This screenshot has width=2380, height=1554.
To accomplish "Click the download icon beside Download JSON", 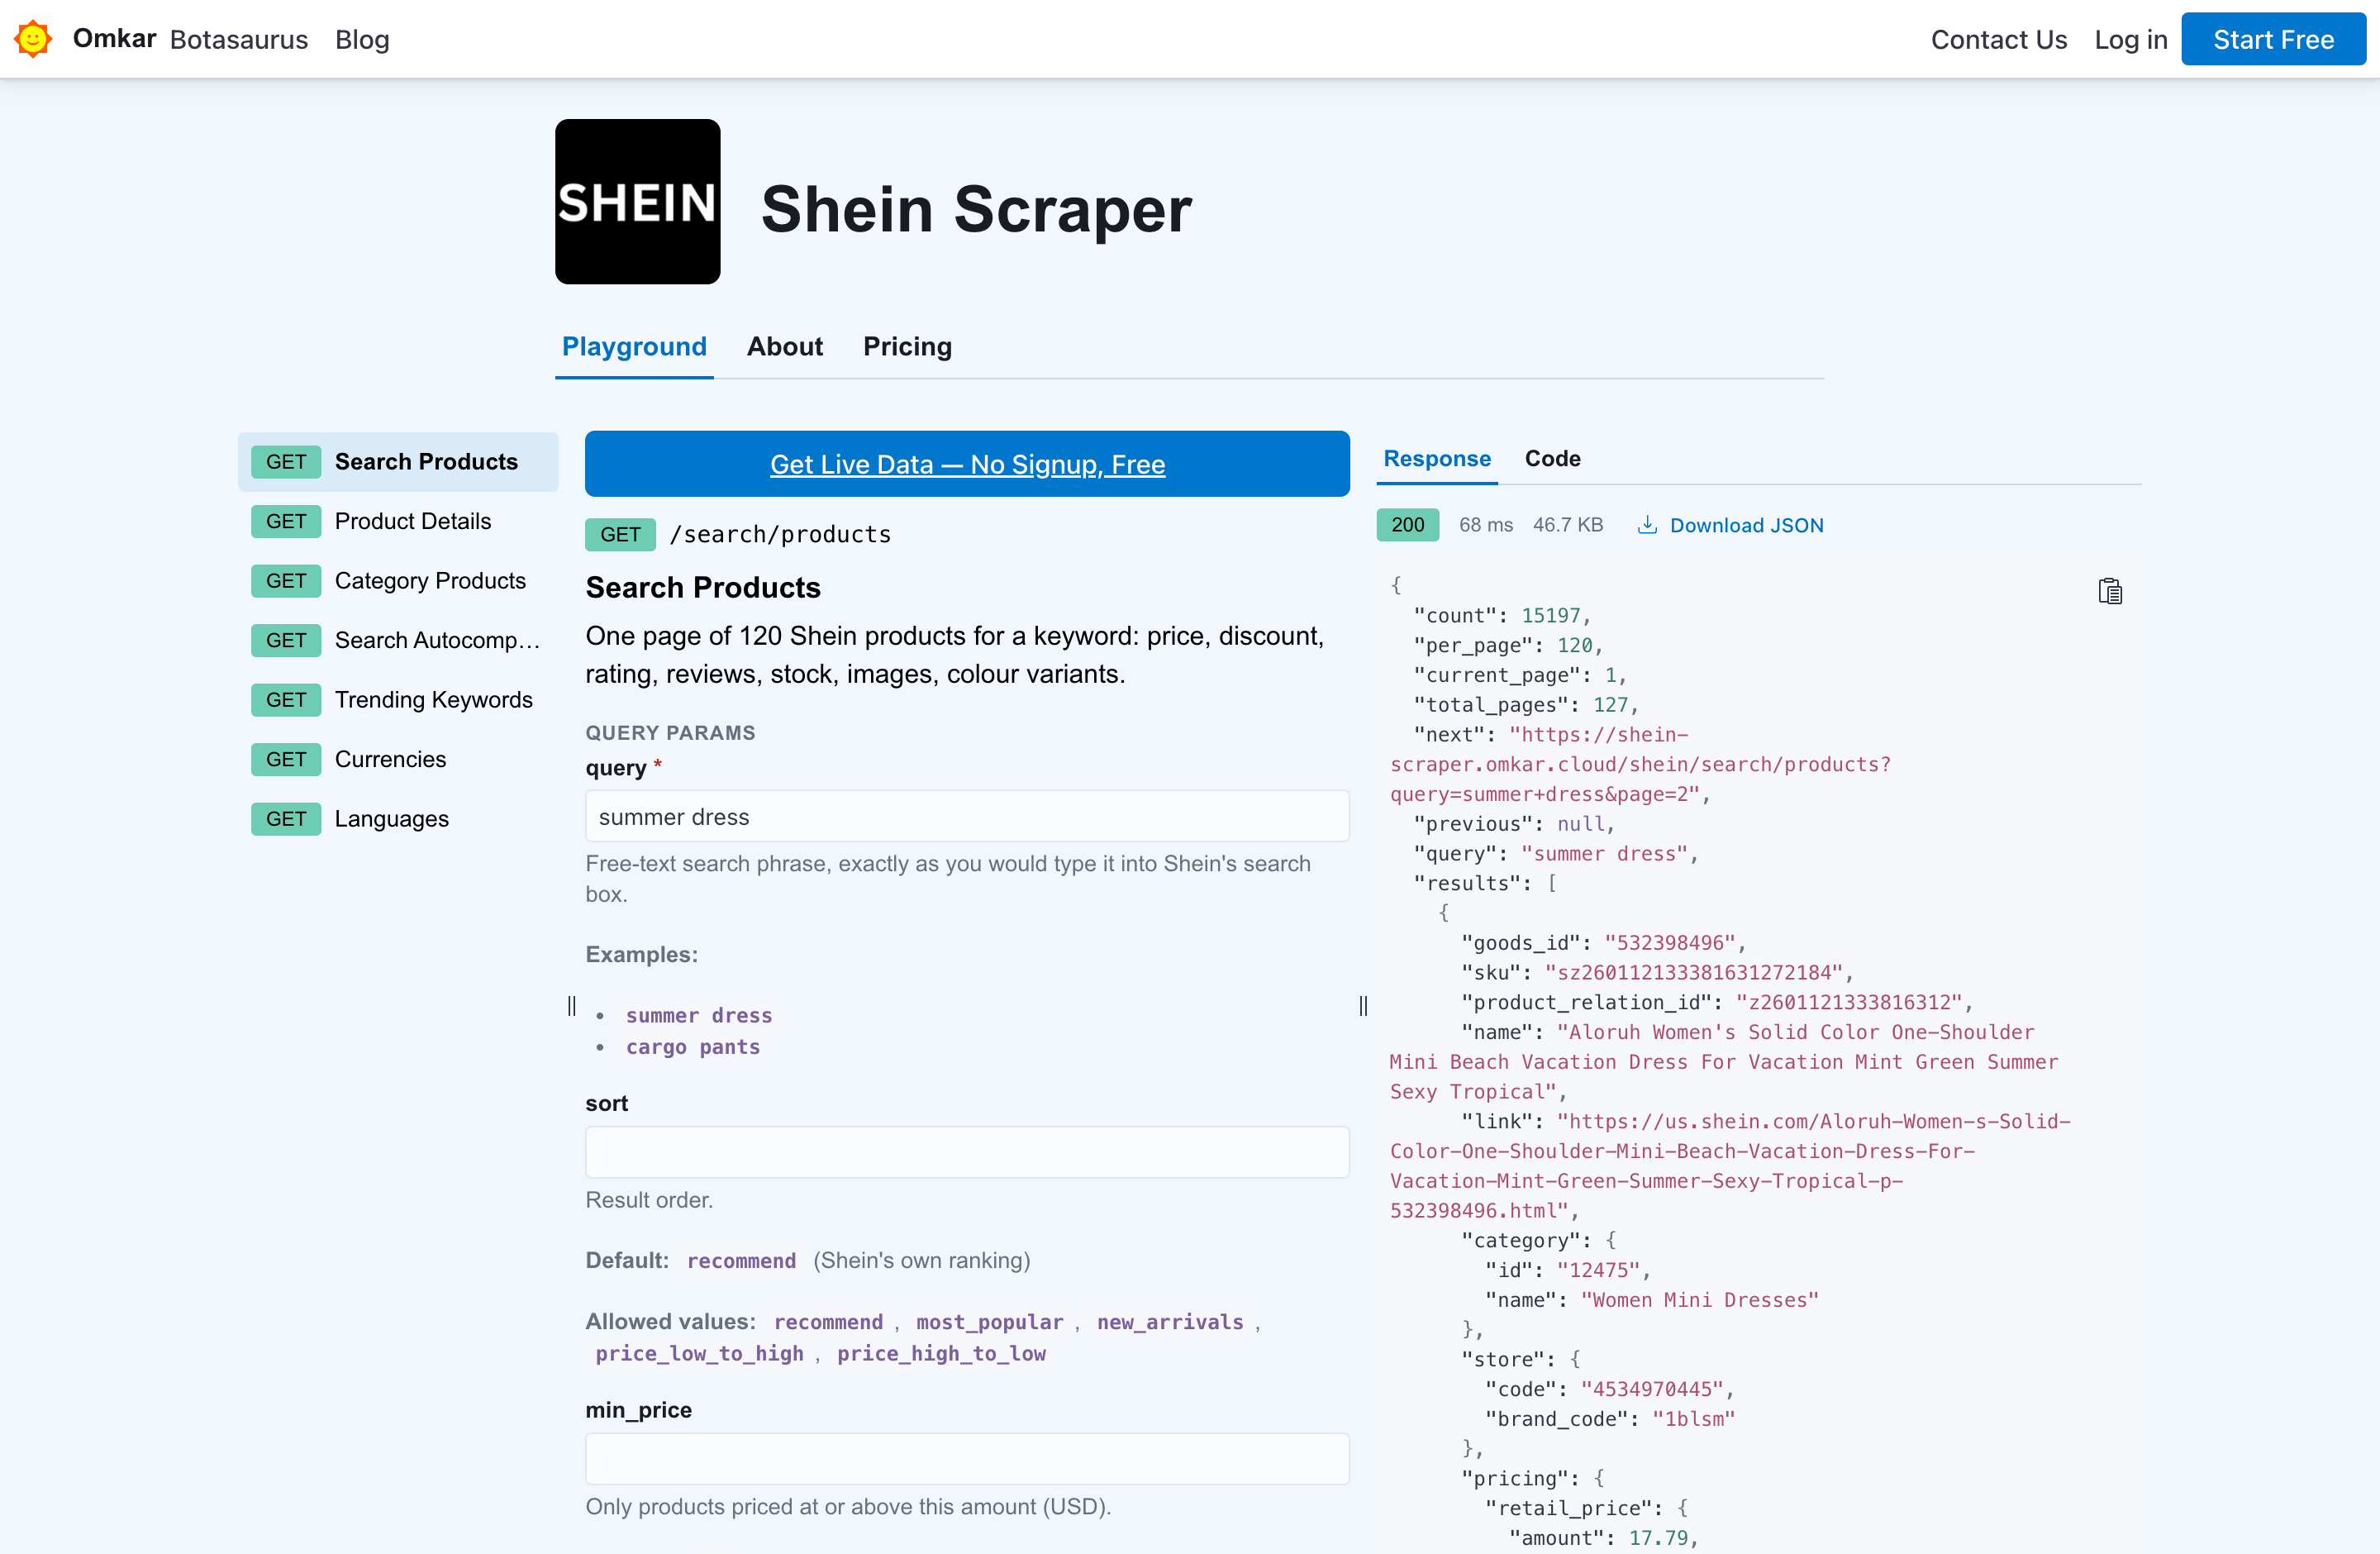I will coord(1646,525).
